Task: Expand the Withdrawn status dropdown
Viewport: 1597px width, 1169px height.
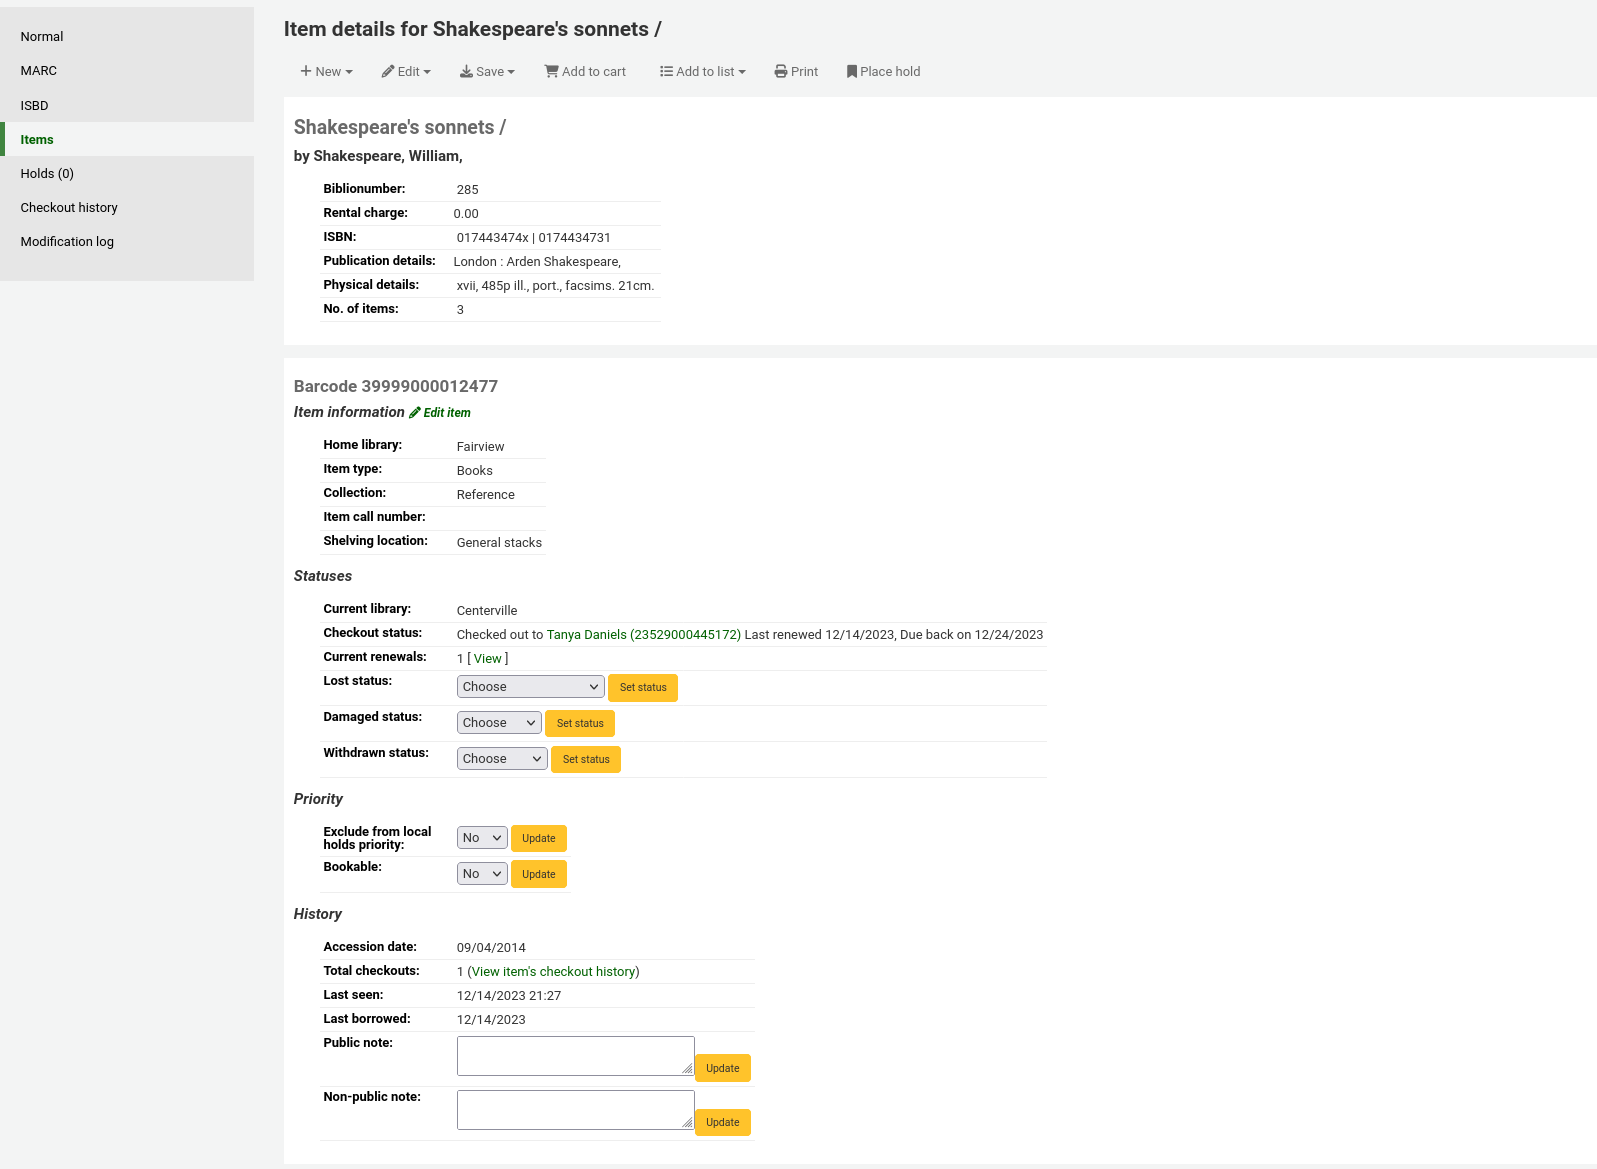Action: click(502, 759)
